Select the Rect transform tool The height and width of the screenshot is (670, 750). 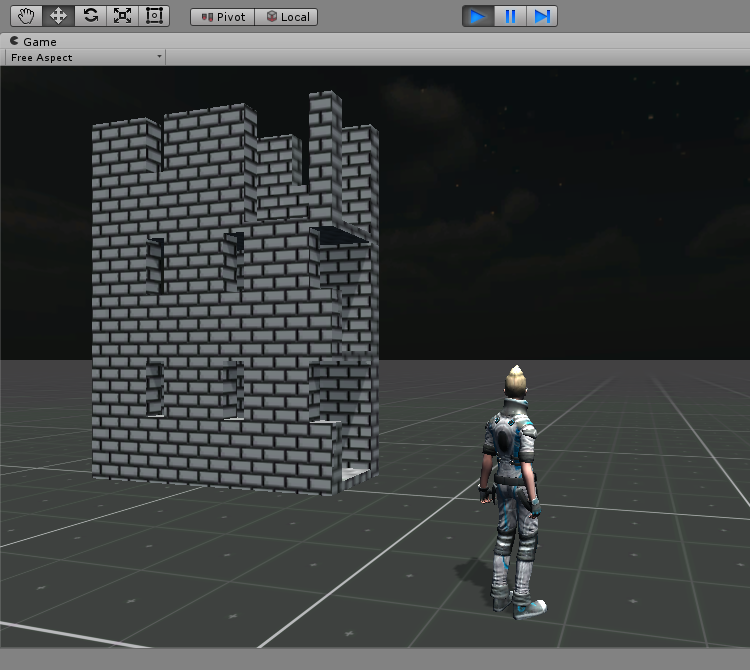(154, 16)
